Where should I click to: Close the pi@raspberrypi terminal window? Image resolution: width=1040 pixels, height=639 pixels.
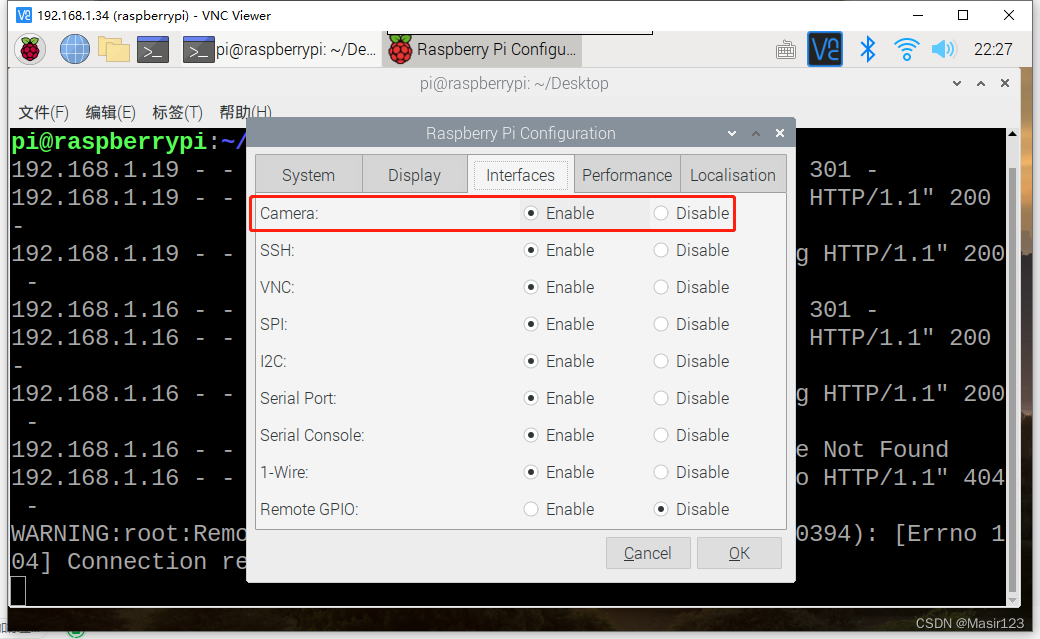click(1005, 83)
